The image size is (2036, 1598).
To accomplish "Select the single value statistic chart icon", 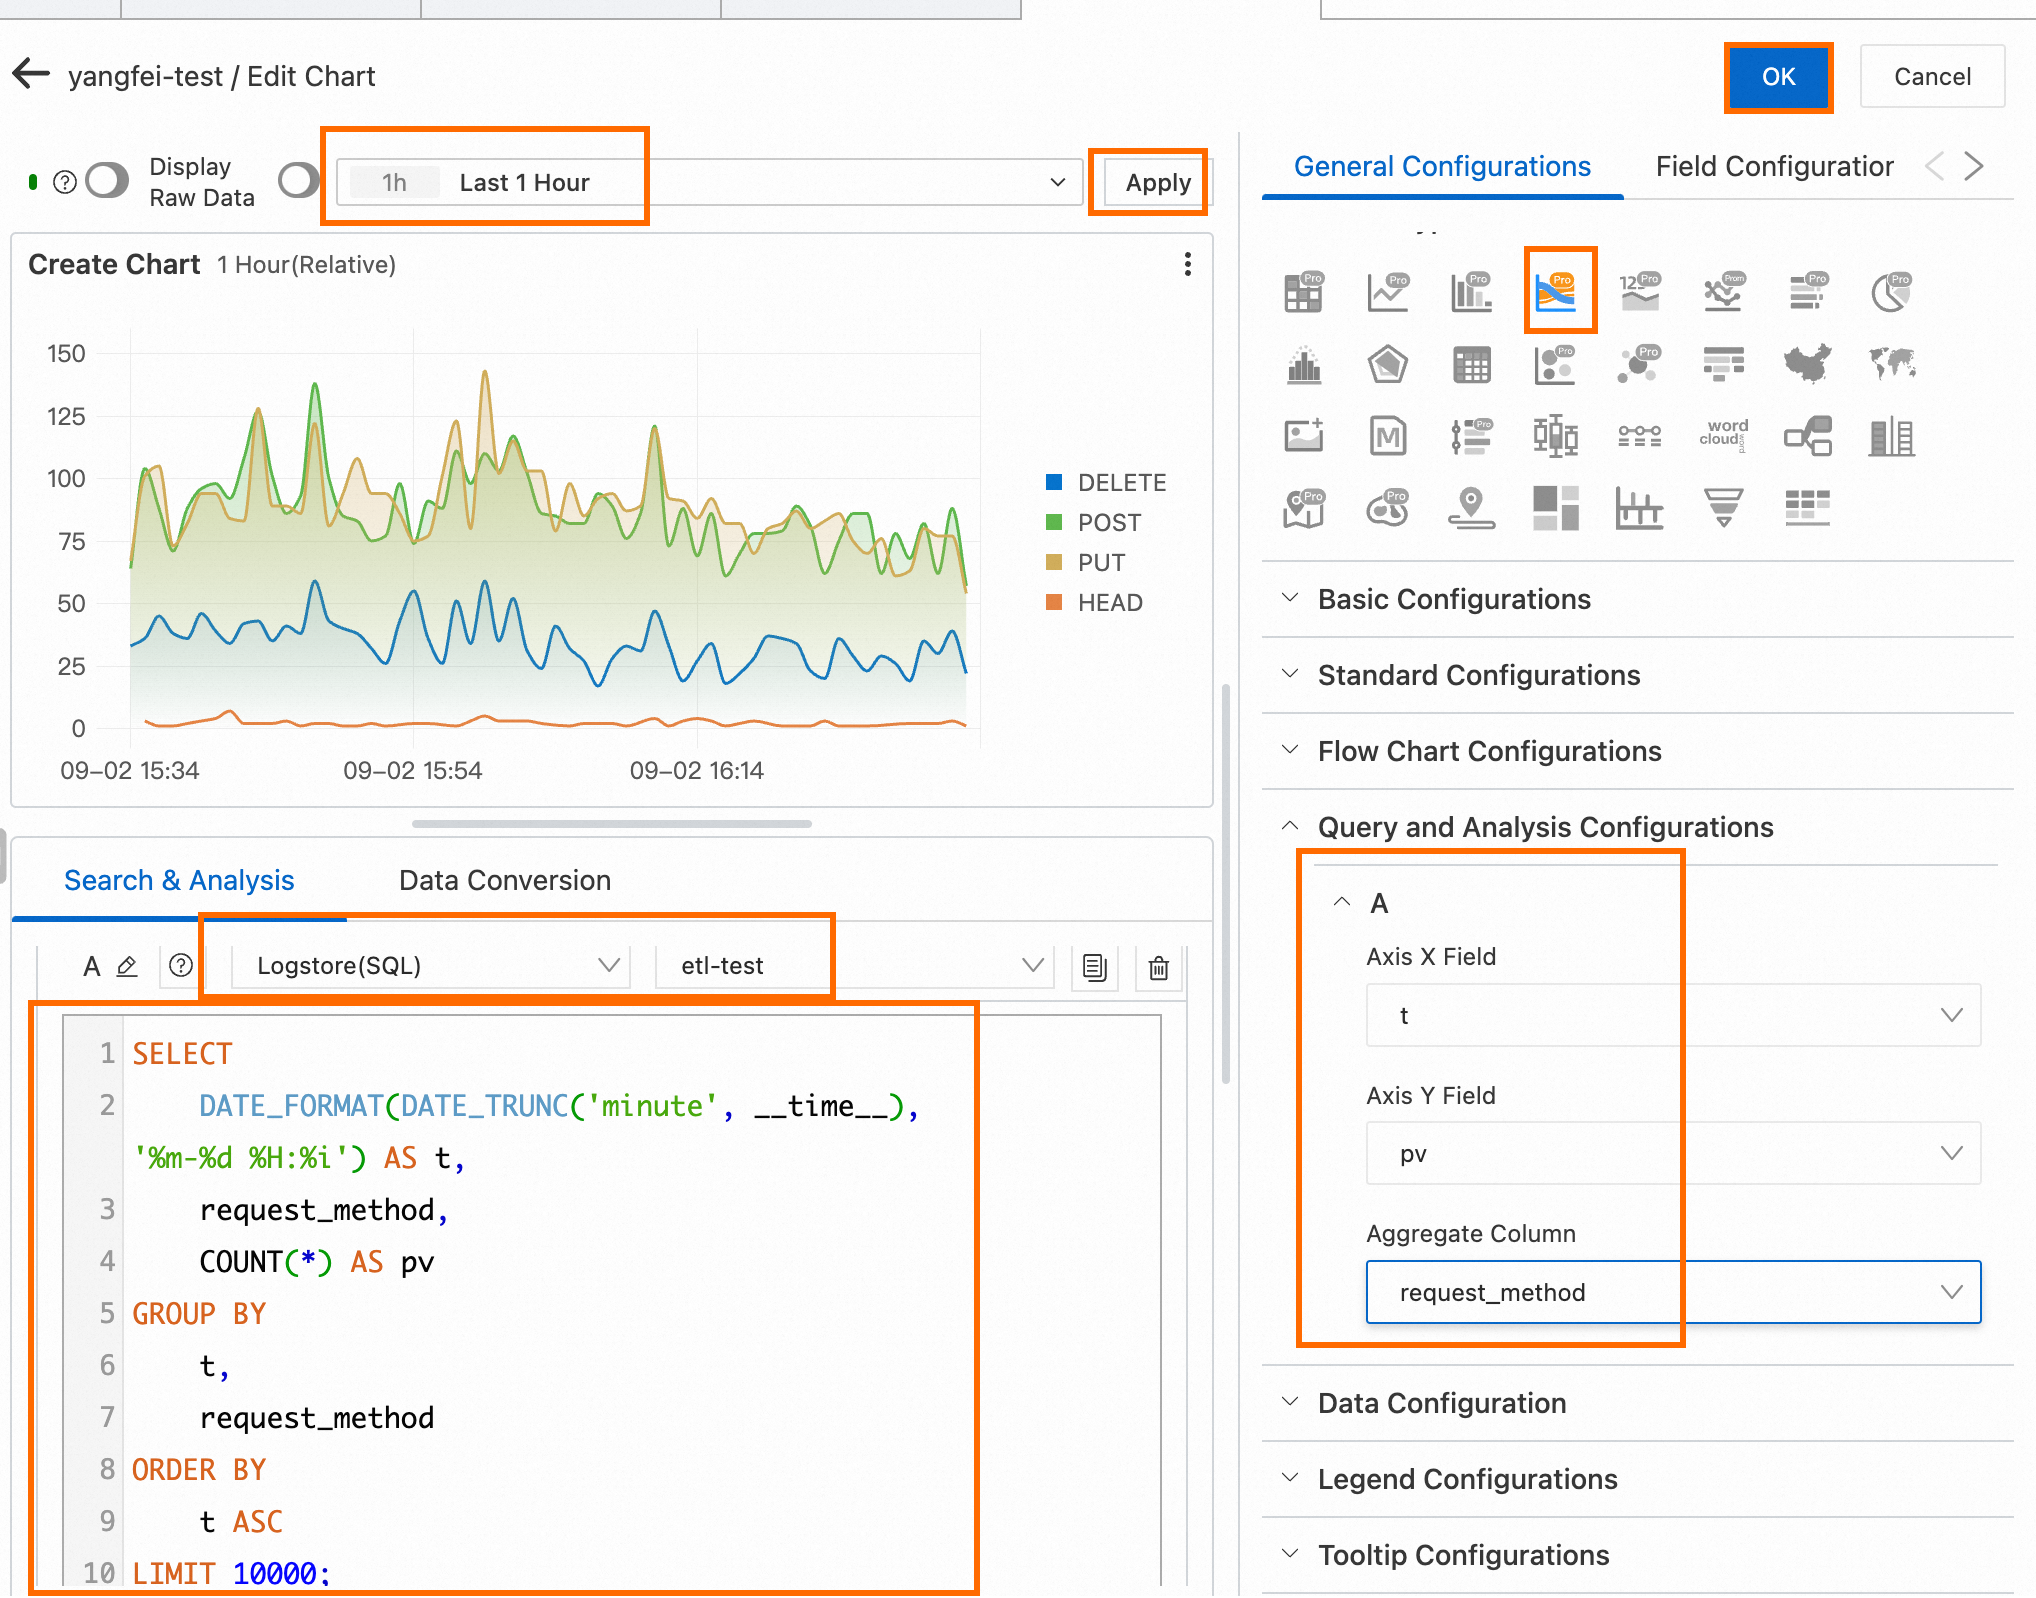I will click(x=1640, y=292).
